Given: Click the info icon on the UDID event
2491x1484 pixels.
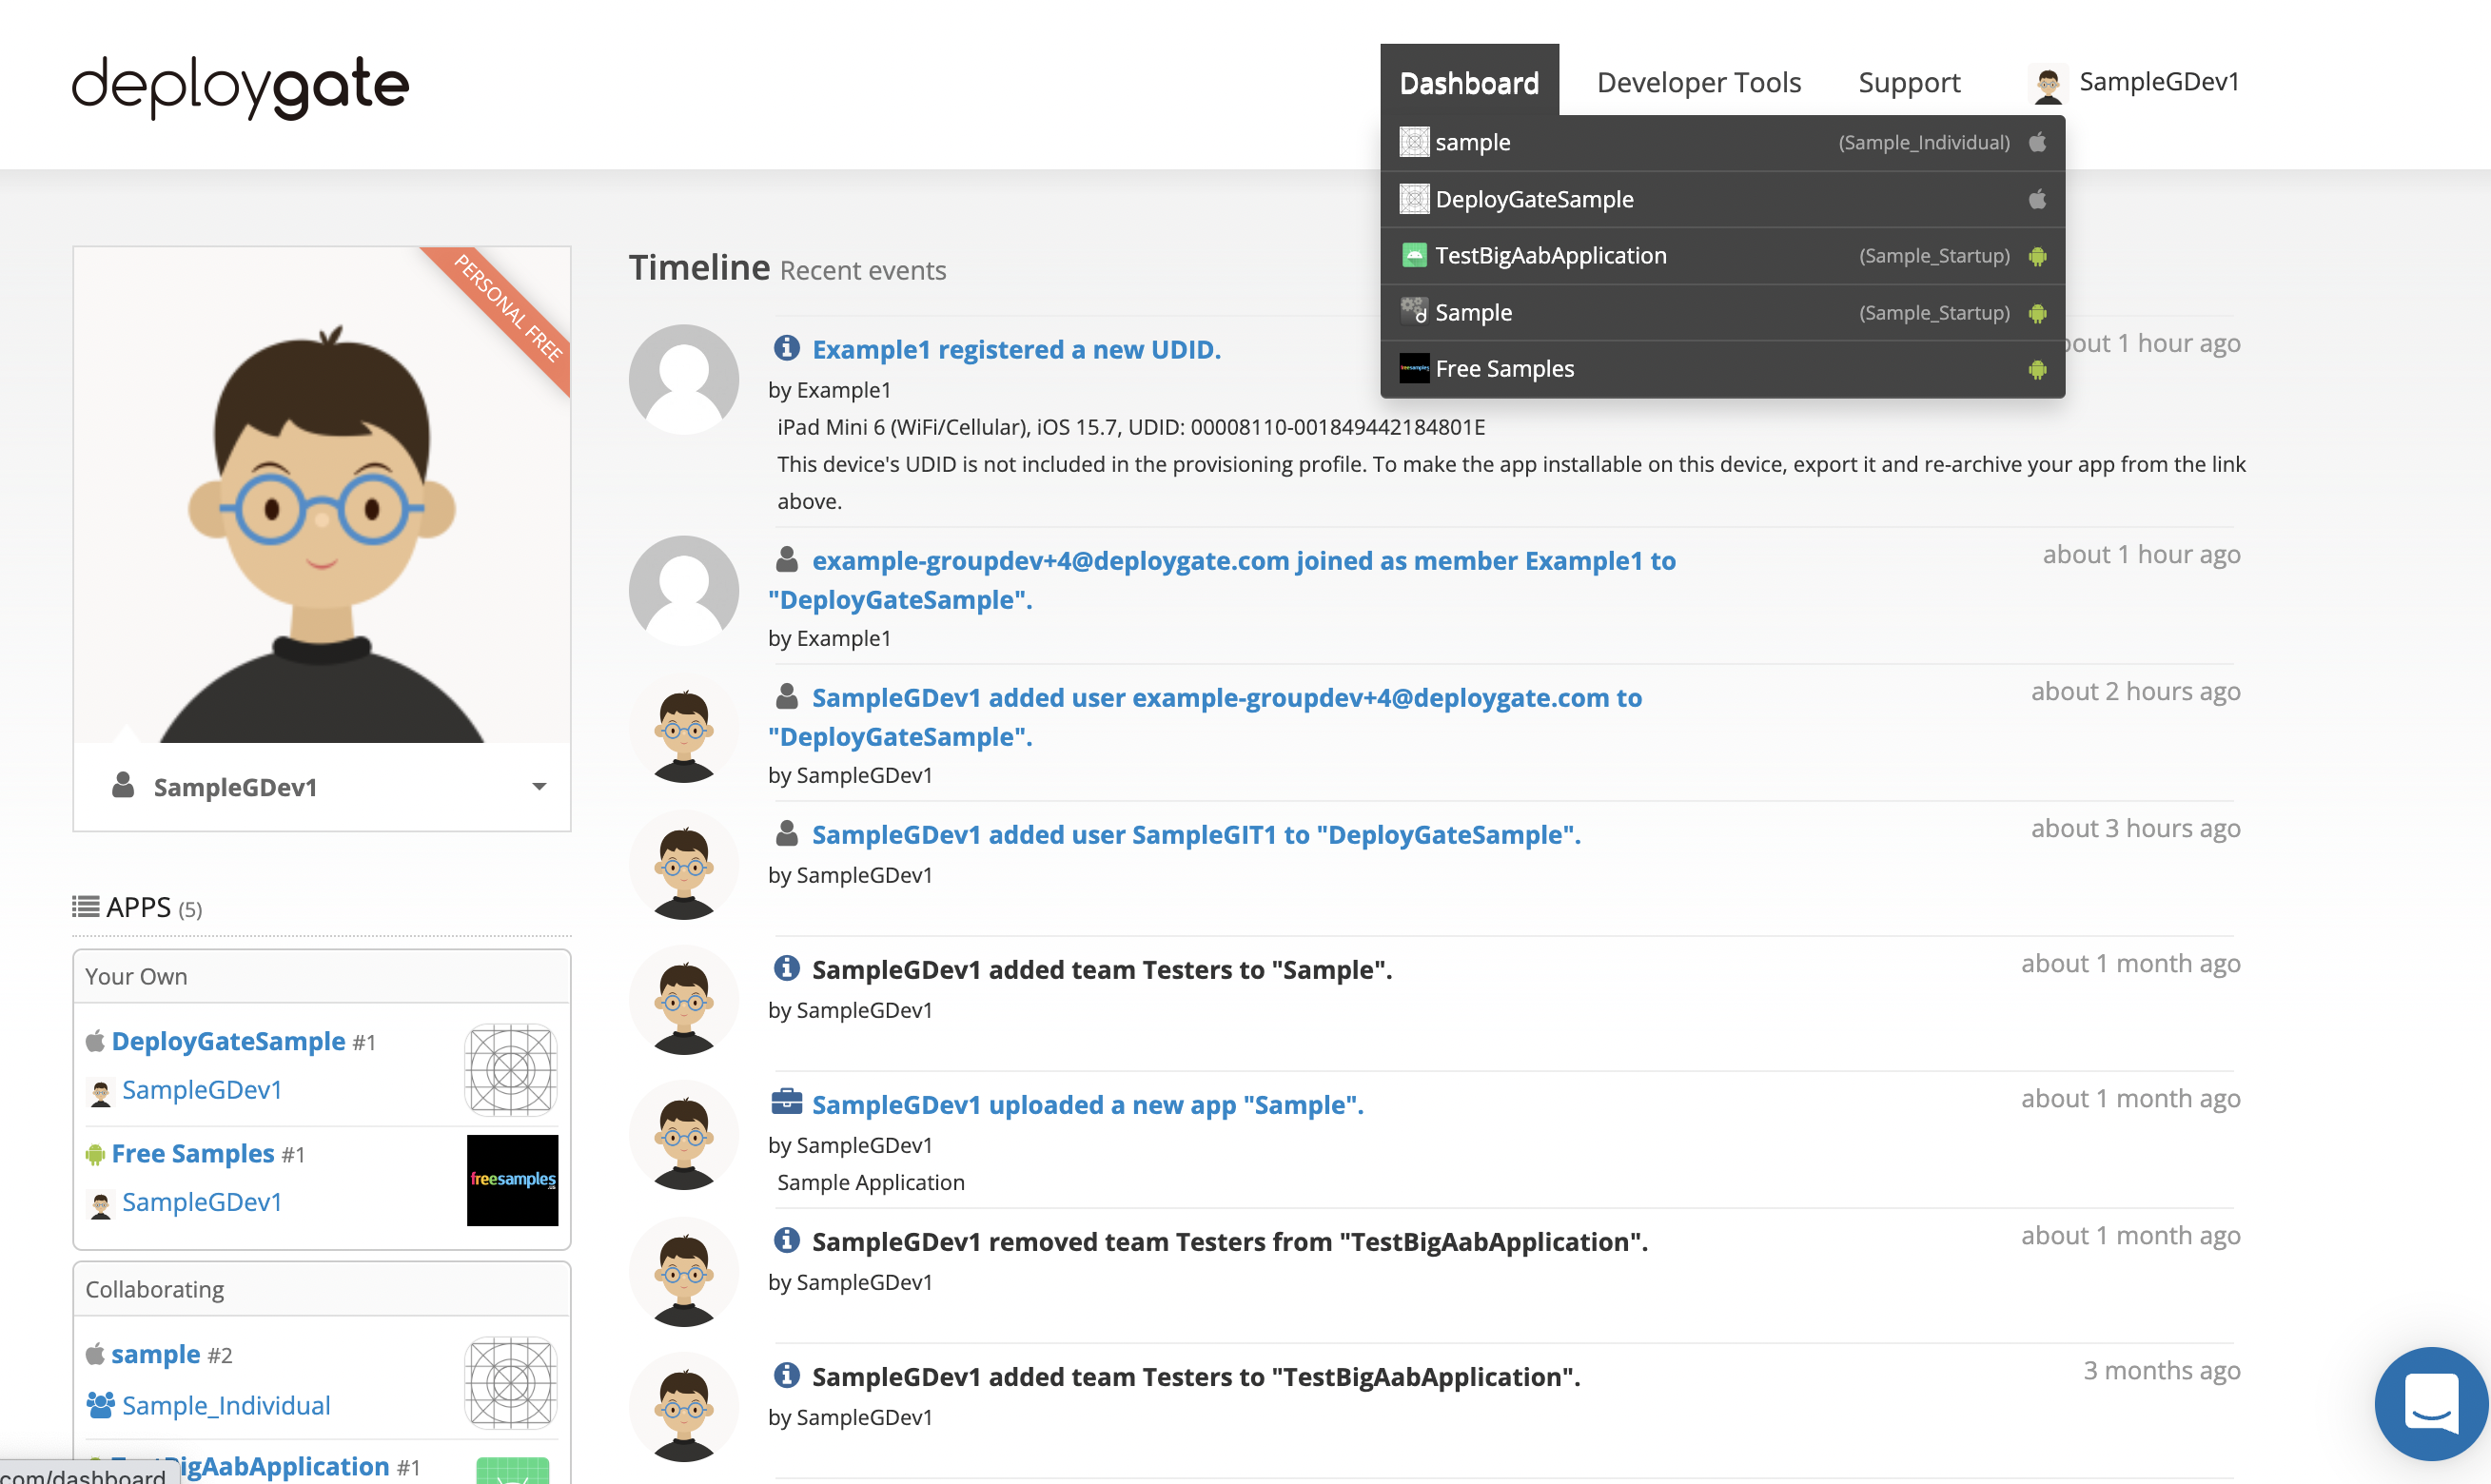Looking at the screenshot, I should (786, 348).
